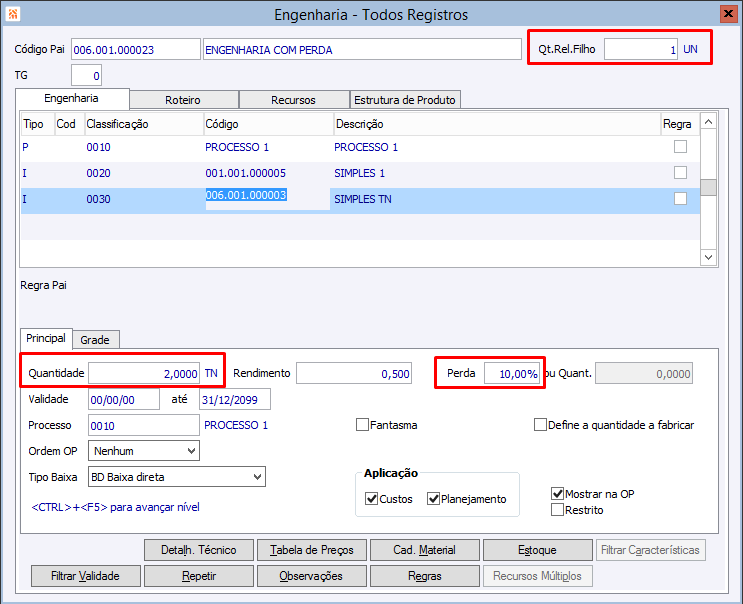Enable the Fantasma checkbox
This screenshot has width=743, height=604.
(x=363, y=425)
